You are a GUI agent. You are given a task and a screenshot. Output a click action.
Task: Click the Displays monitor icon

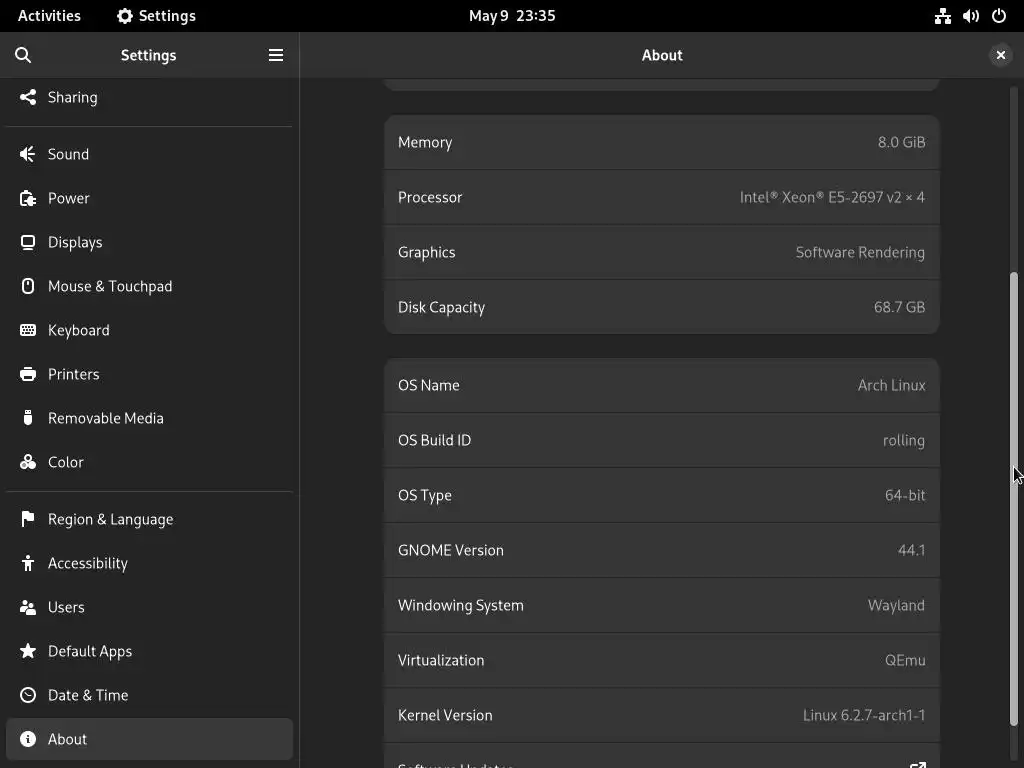[x=27, y=242]
